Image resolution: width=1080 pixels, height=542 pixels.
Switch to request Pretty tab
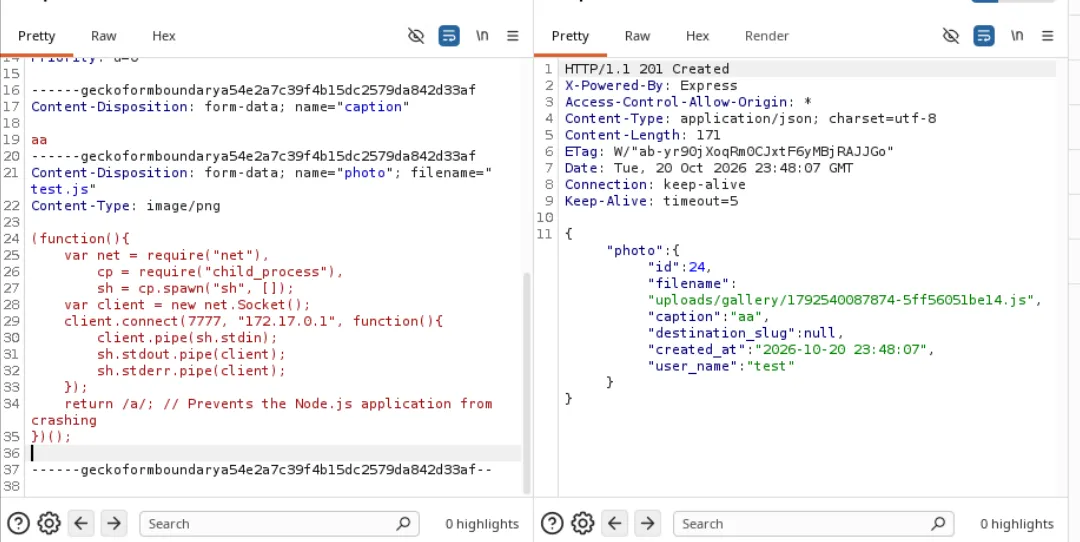(x=37, y=36)
